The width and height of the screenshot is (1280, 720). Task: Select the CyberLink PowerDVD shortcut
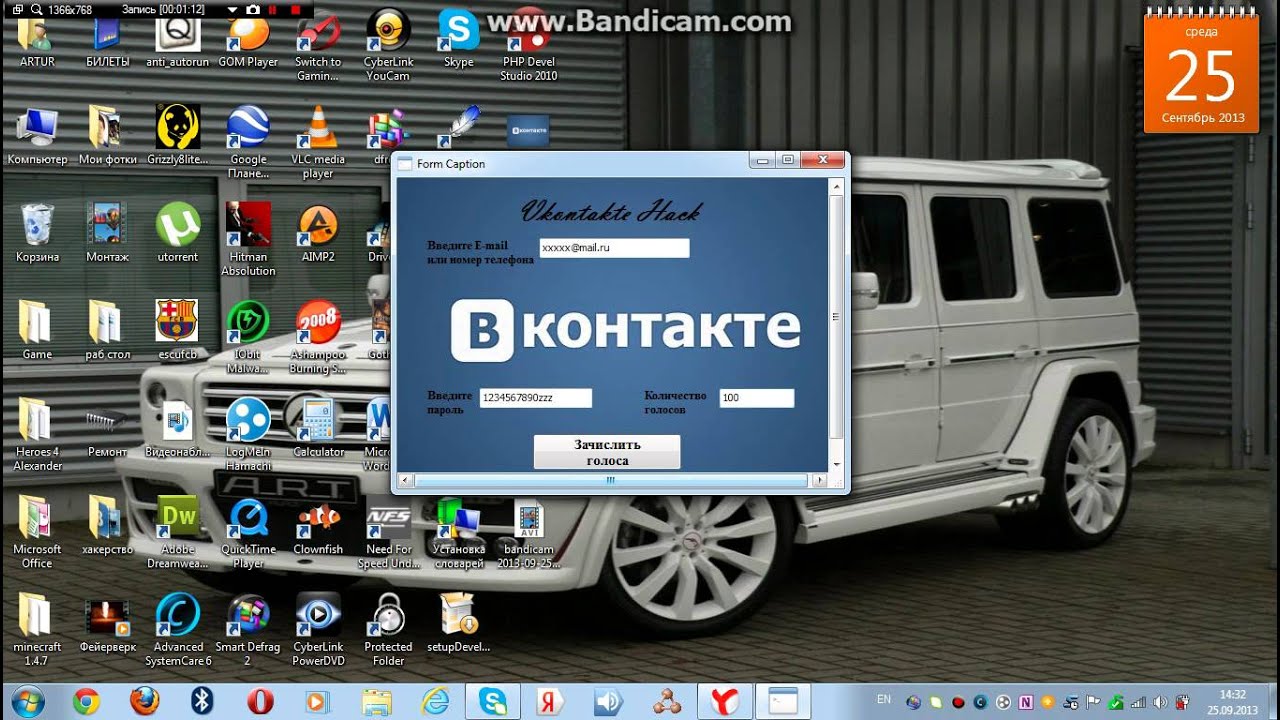click(x=318, y=630)
